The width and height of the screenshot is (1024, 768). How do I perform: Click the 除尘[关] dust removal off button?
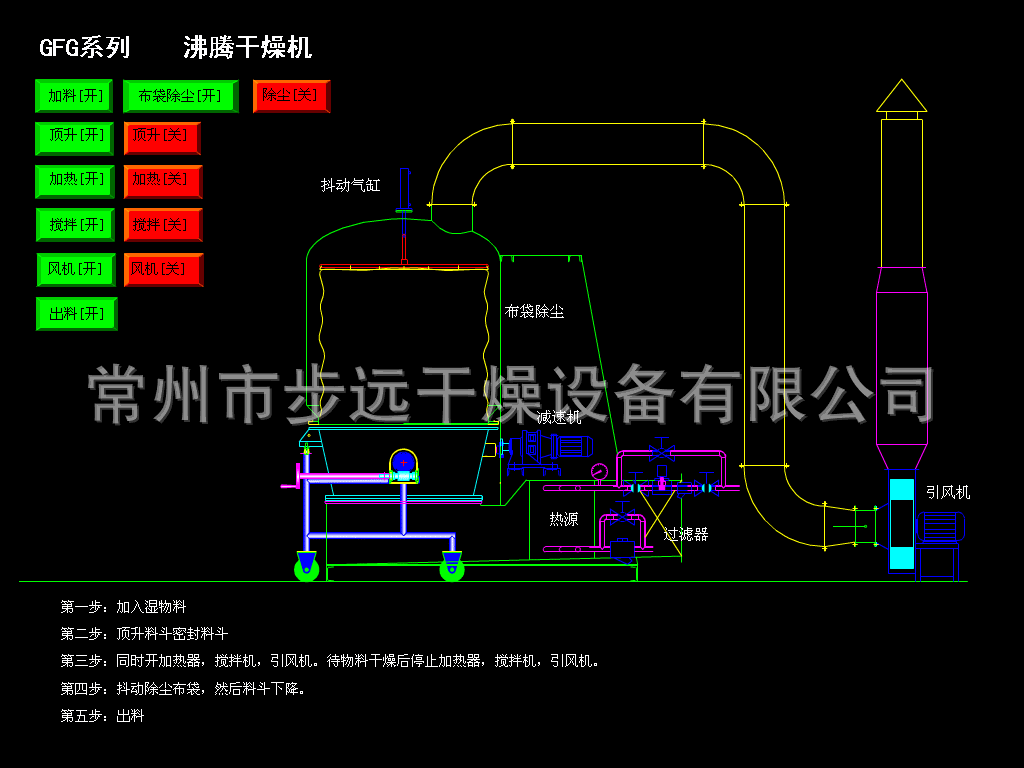click(290, 96)
